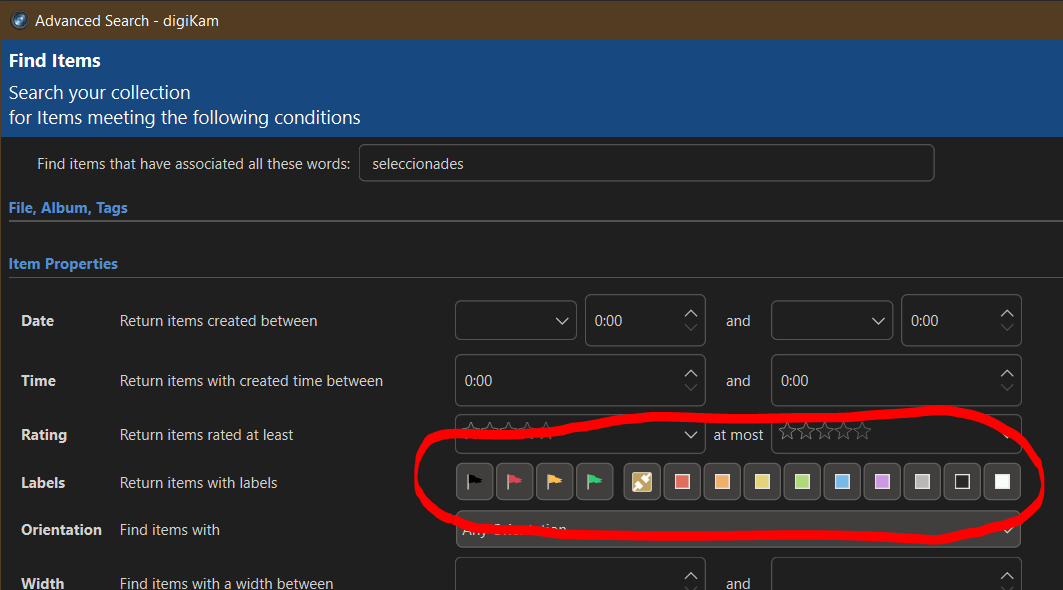Open the second Date created dropdown

pos(831,321)
